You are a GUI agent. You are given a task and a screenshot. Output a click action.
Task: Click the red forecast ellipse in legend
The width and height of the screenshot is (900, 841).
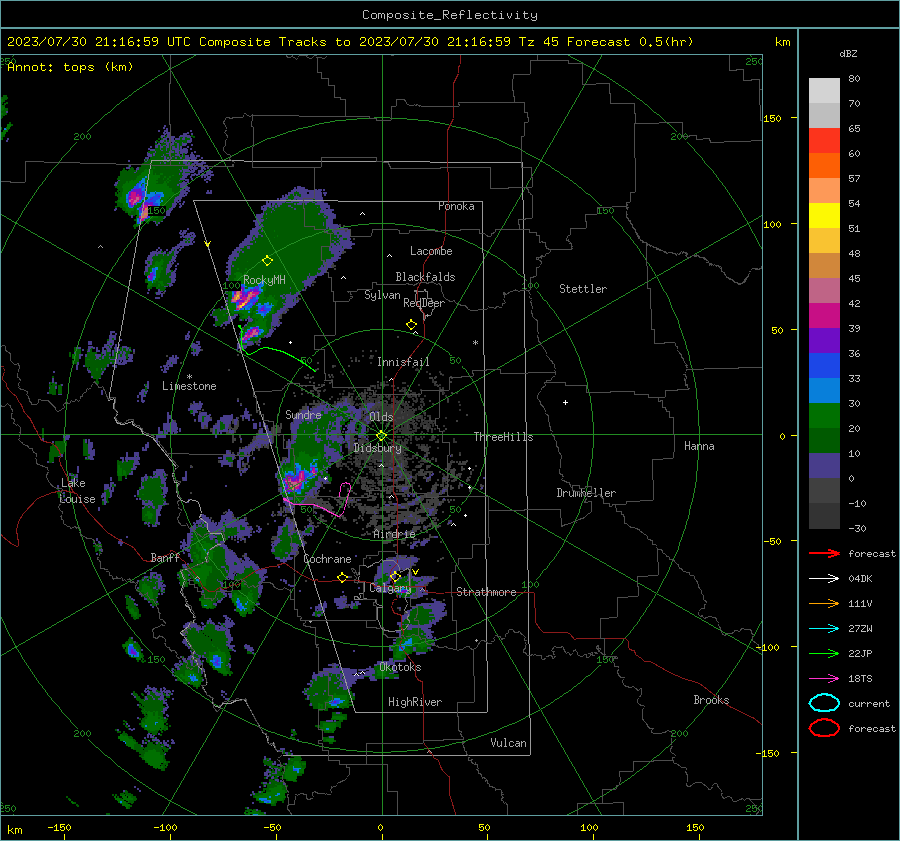pos(824,728)
